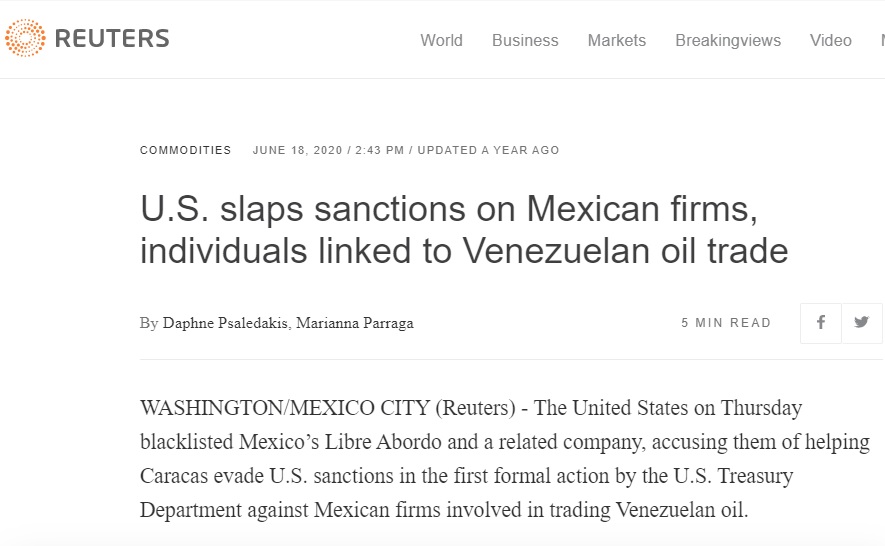885x546 pixels.
Task: Share the article on Twitter
Action: tap(862, 323)
